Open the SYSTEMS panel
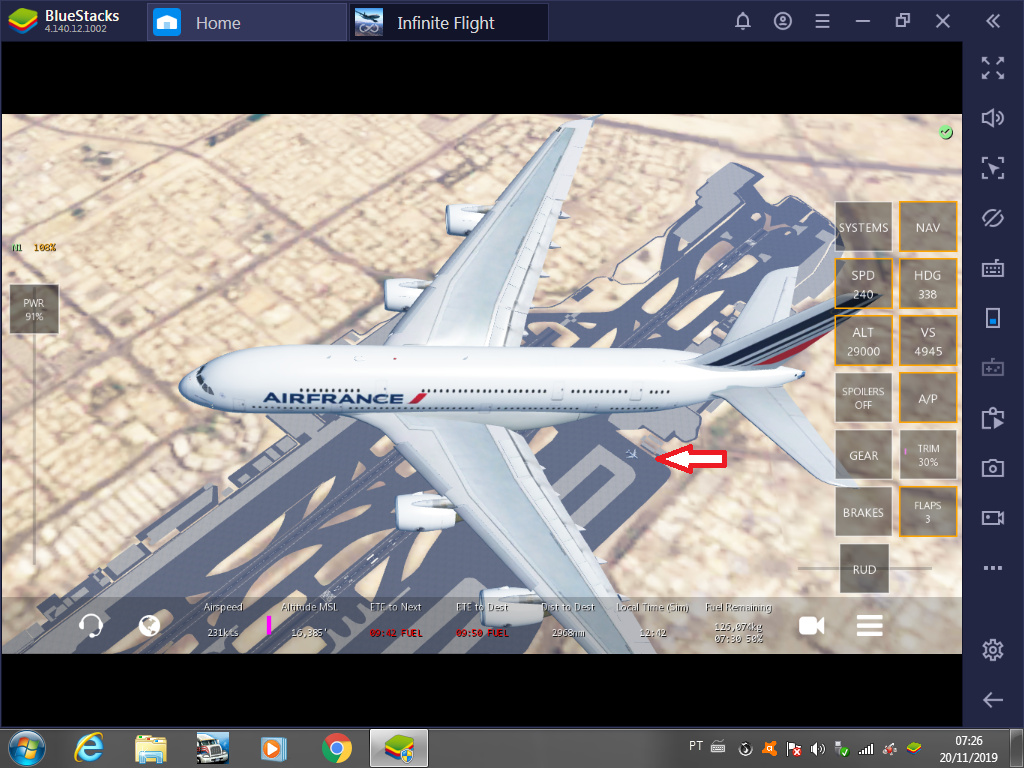This screenshot has height=768, width=1024. pos(863,227)
